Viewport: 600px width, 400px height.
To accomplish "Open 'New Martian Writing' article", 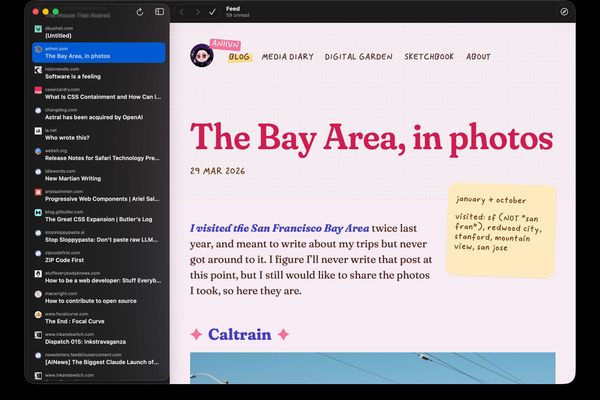I will pos(99,175).
